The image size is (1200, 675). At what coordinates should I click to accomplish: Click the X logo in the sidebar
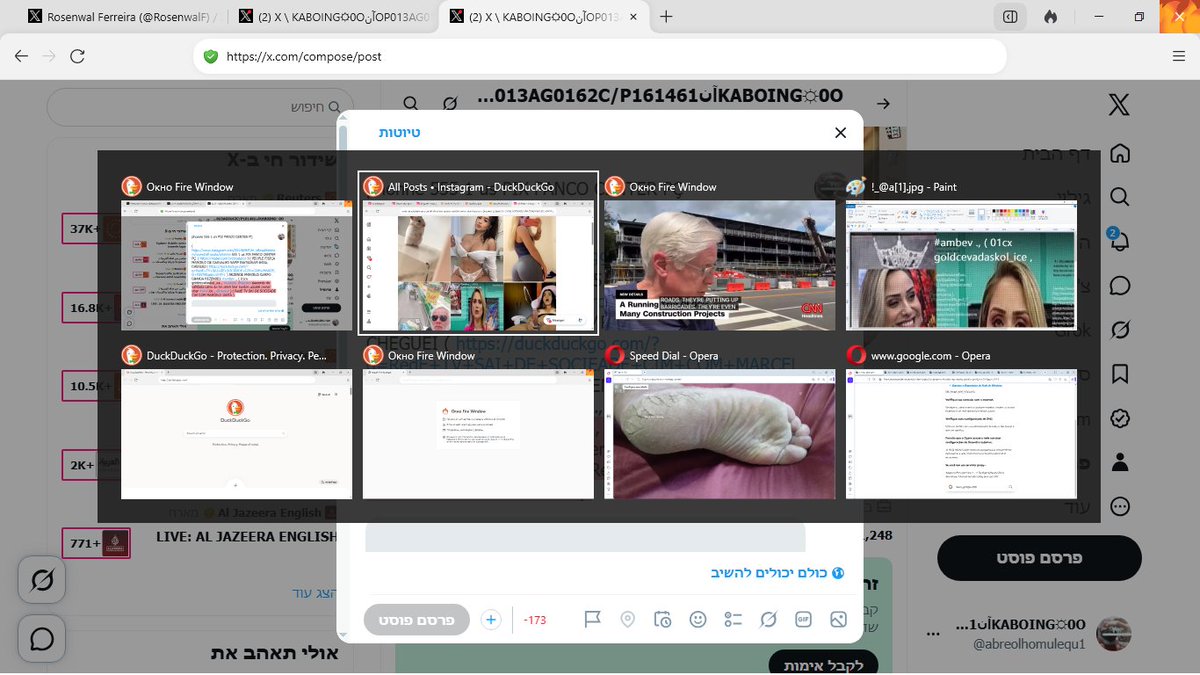(x=1119, y=104)
